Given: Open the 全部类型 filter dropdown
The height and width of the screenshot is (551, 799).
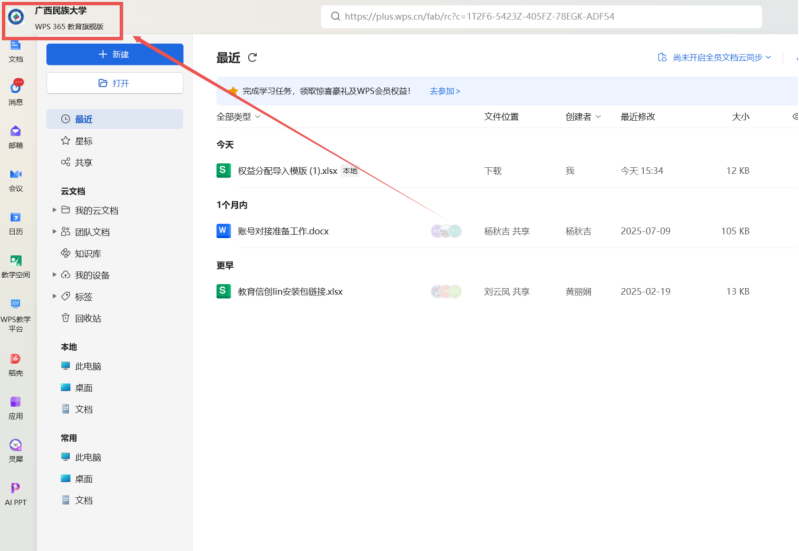Looking at the screenshot, I should [x=238, y=117].
